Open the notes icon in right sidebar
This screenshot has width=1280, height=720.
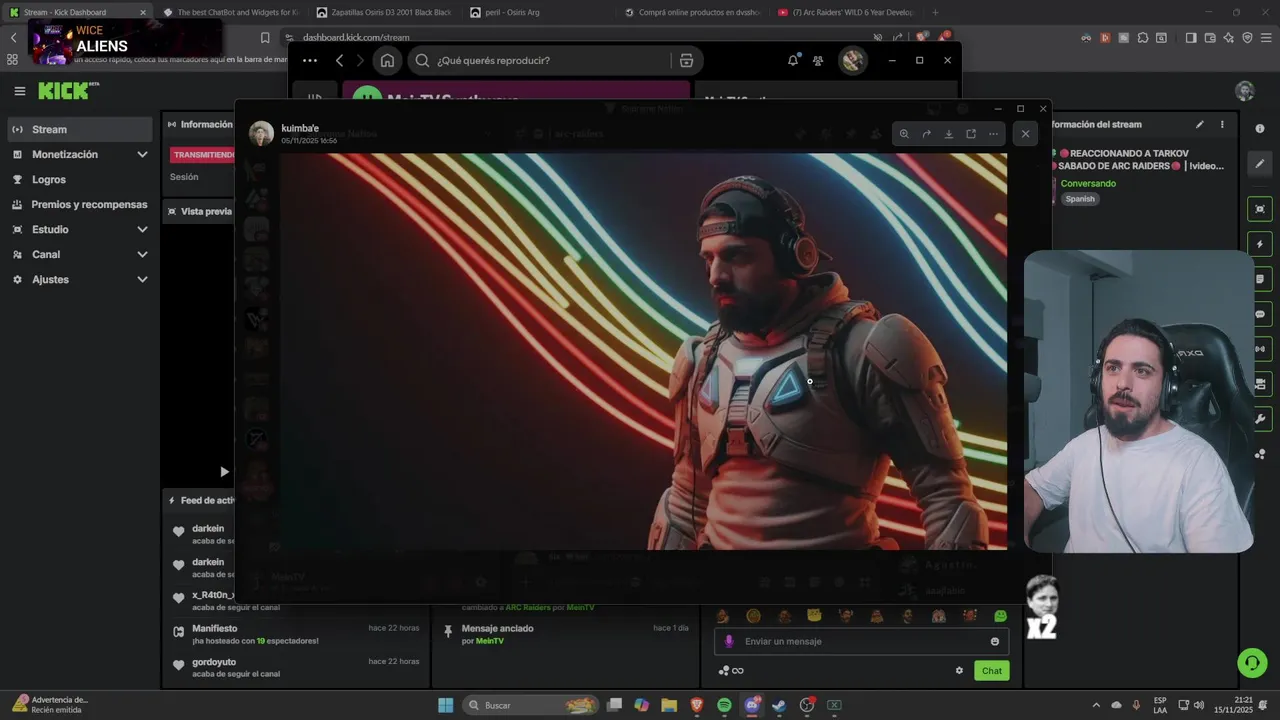pos(1260,279)
